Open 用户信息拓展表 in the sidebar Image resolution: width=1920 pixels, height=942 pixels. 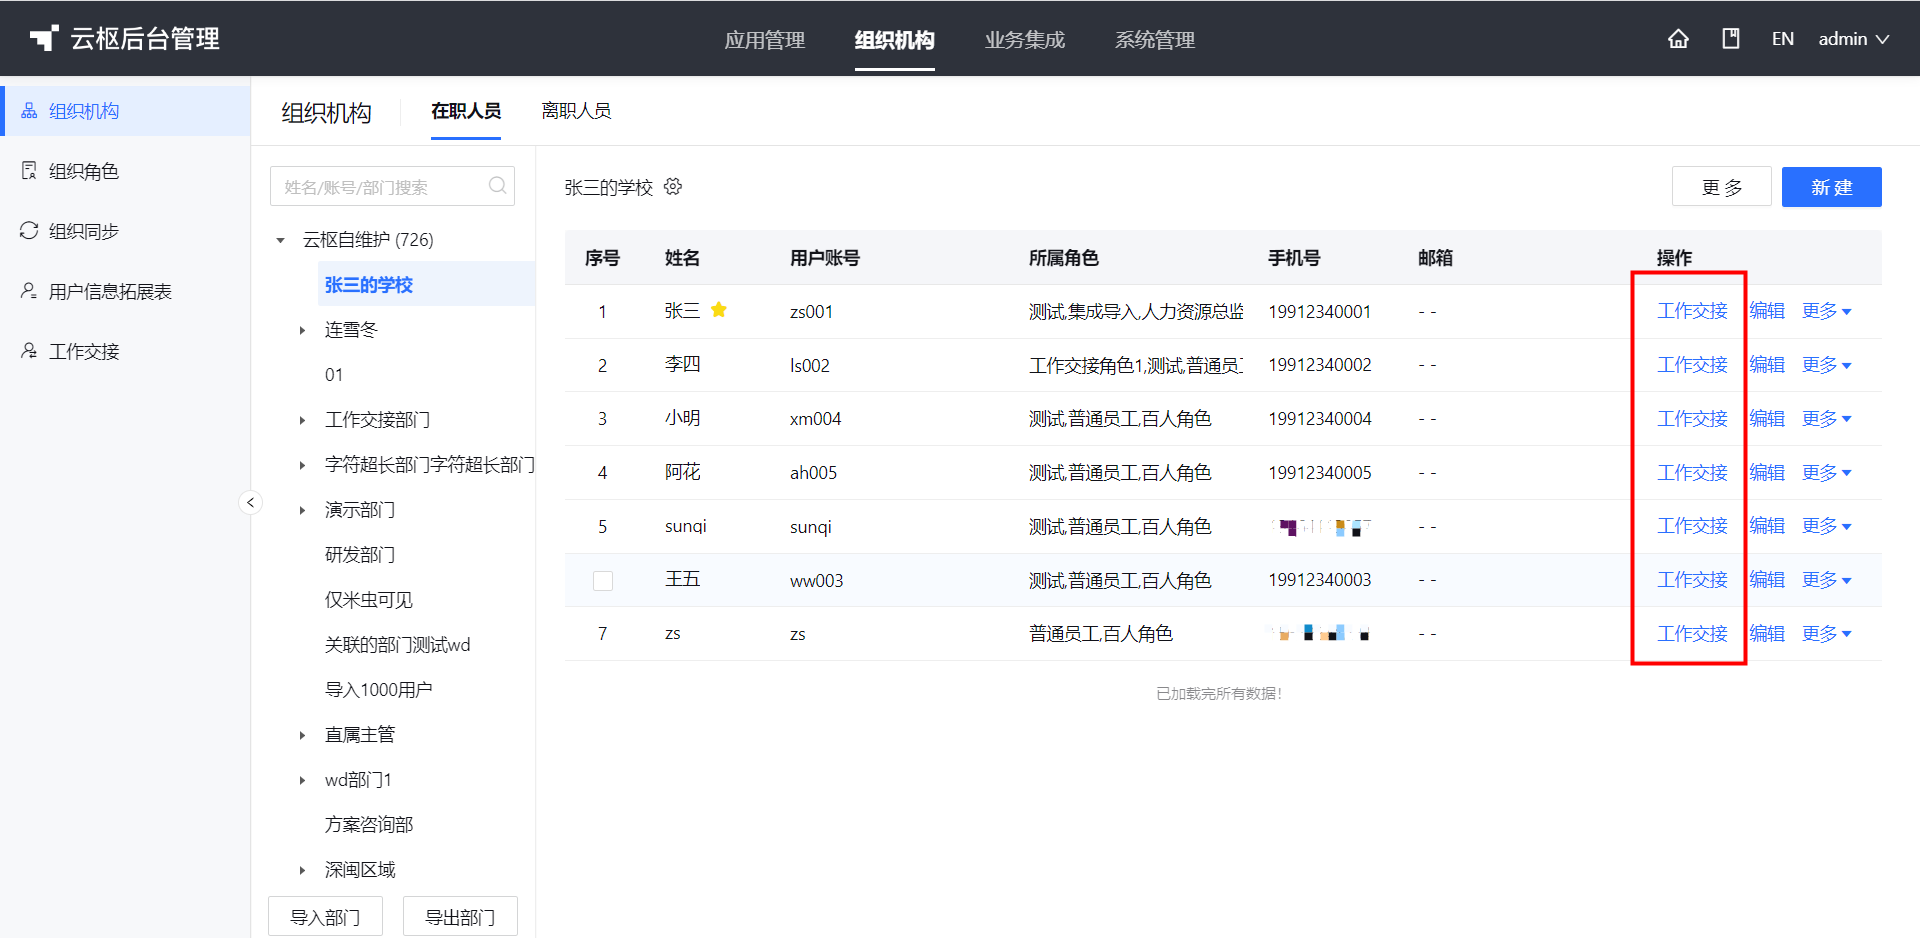(110, 291)
